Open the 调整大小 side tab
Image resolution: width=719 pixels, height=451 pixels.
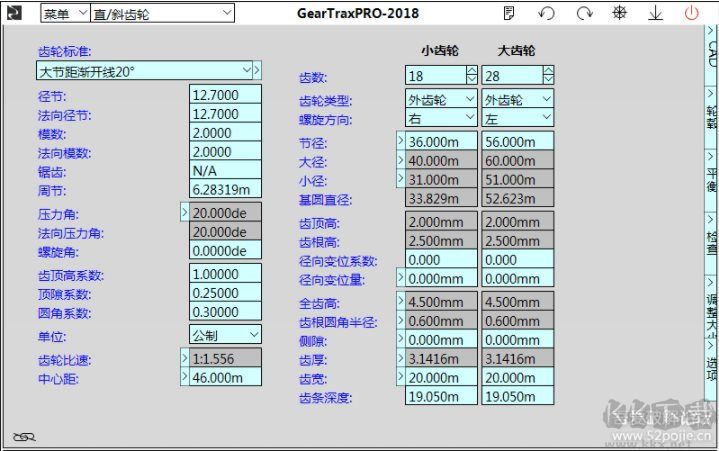coord(711,306)
